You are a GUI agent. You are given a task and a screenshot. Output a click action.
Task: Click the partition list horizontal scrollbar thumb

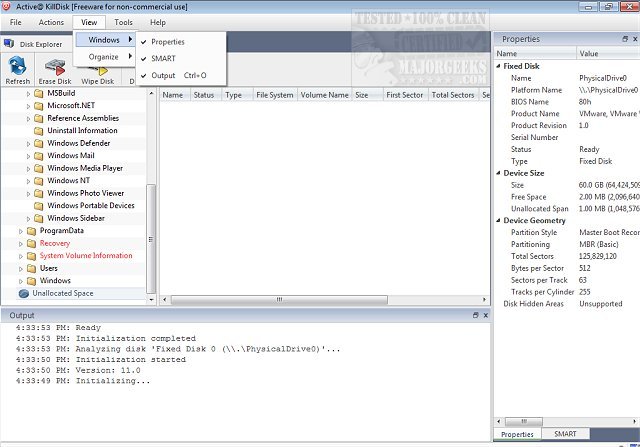coord(279,300)
